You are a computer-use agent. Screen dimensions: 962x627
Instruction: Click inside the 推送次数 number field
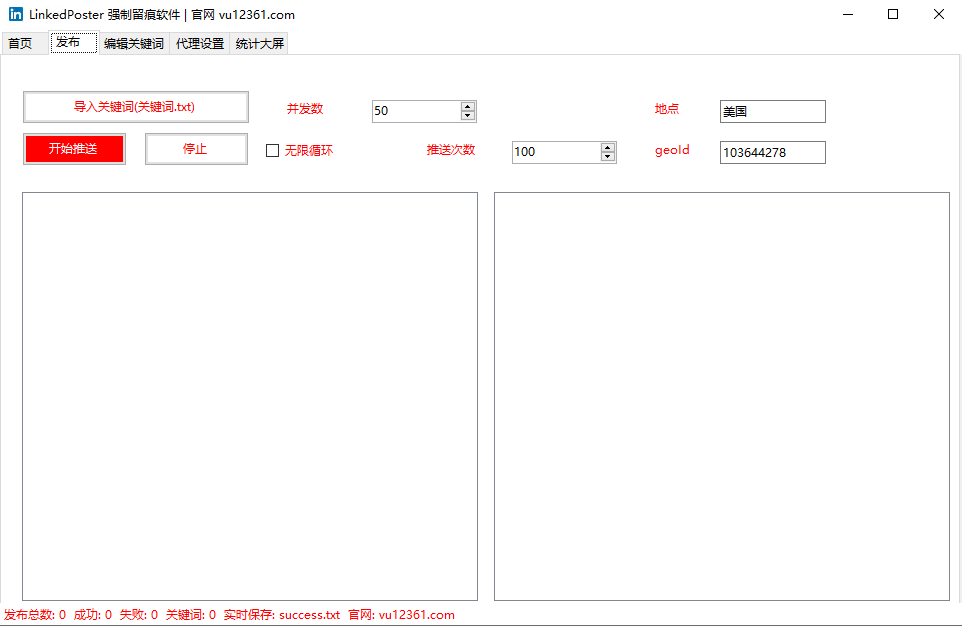[555, 152]
